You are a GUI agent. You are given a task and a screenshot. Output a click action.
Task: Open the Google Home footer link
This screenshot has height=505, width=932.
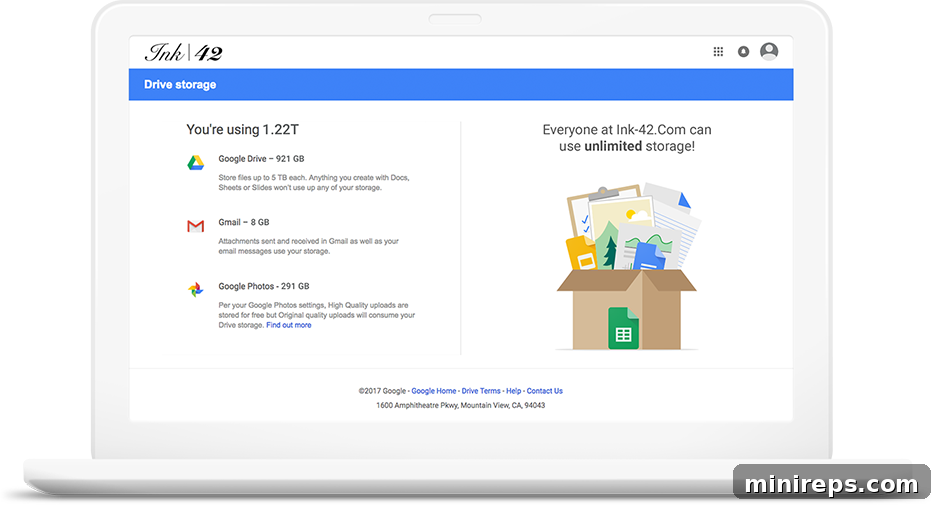tap(434, 391)
